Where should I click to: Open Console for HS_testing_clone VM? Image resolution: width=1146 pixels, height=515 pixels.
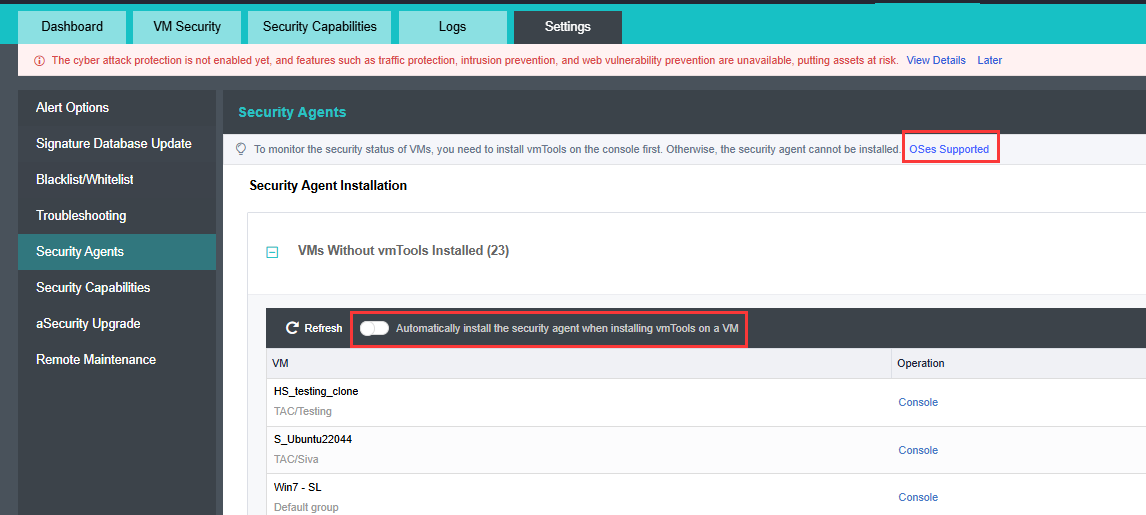click(x=918, y=402)
